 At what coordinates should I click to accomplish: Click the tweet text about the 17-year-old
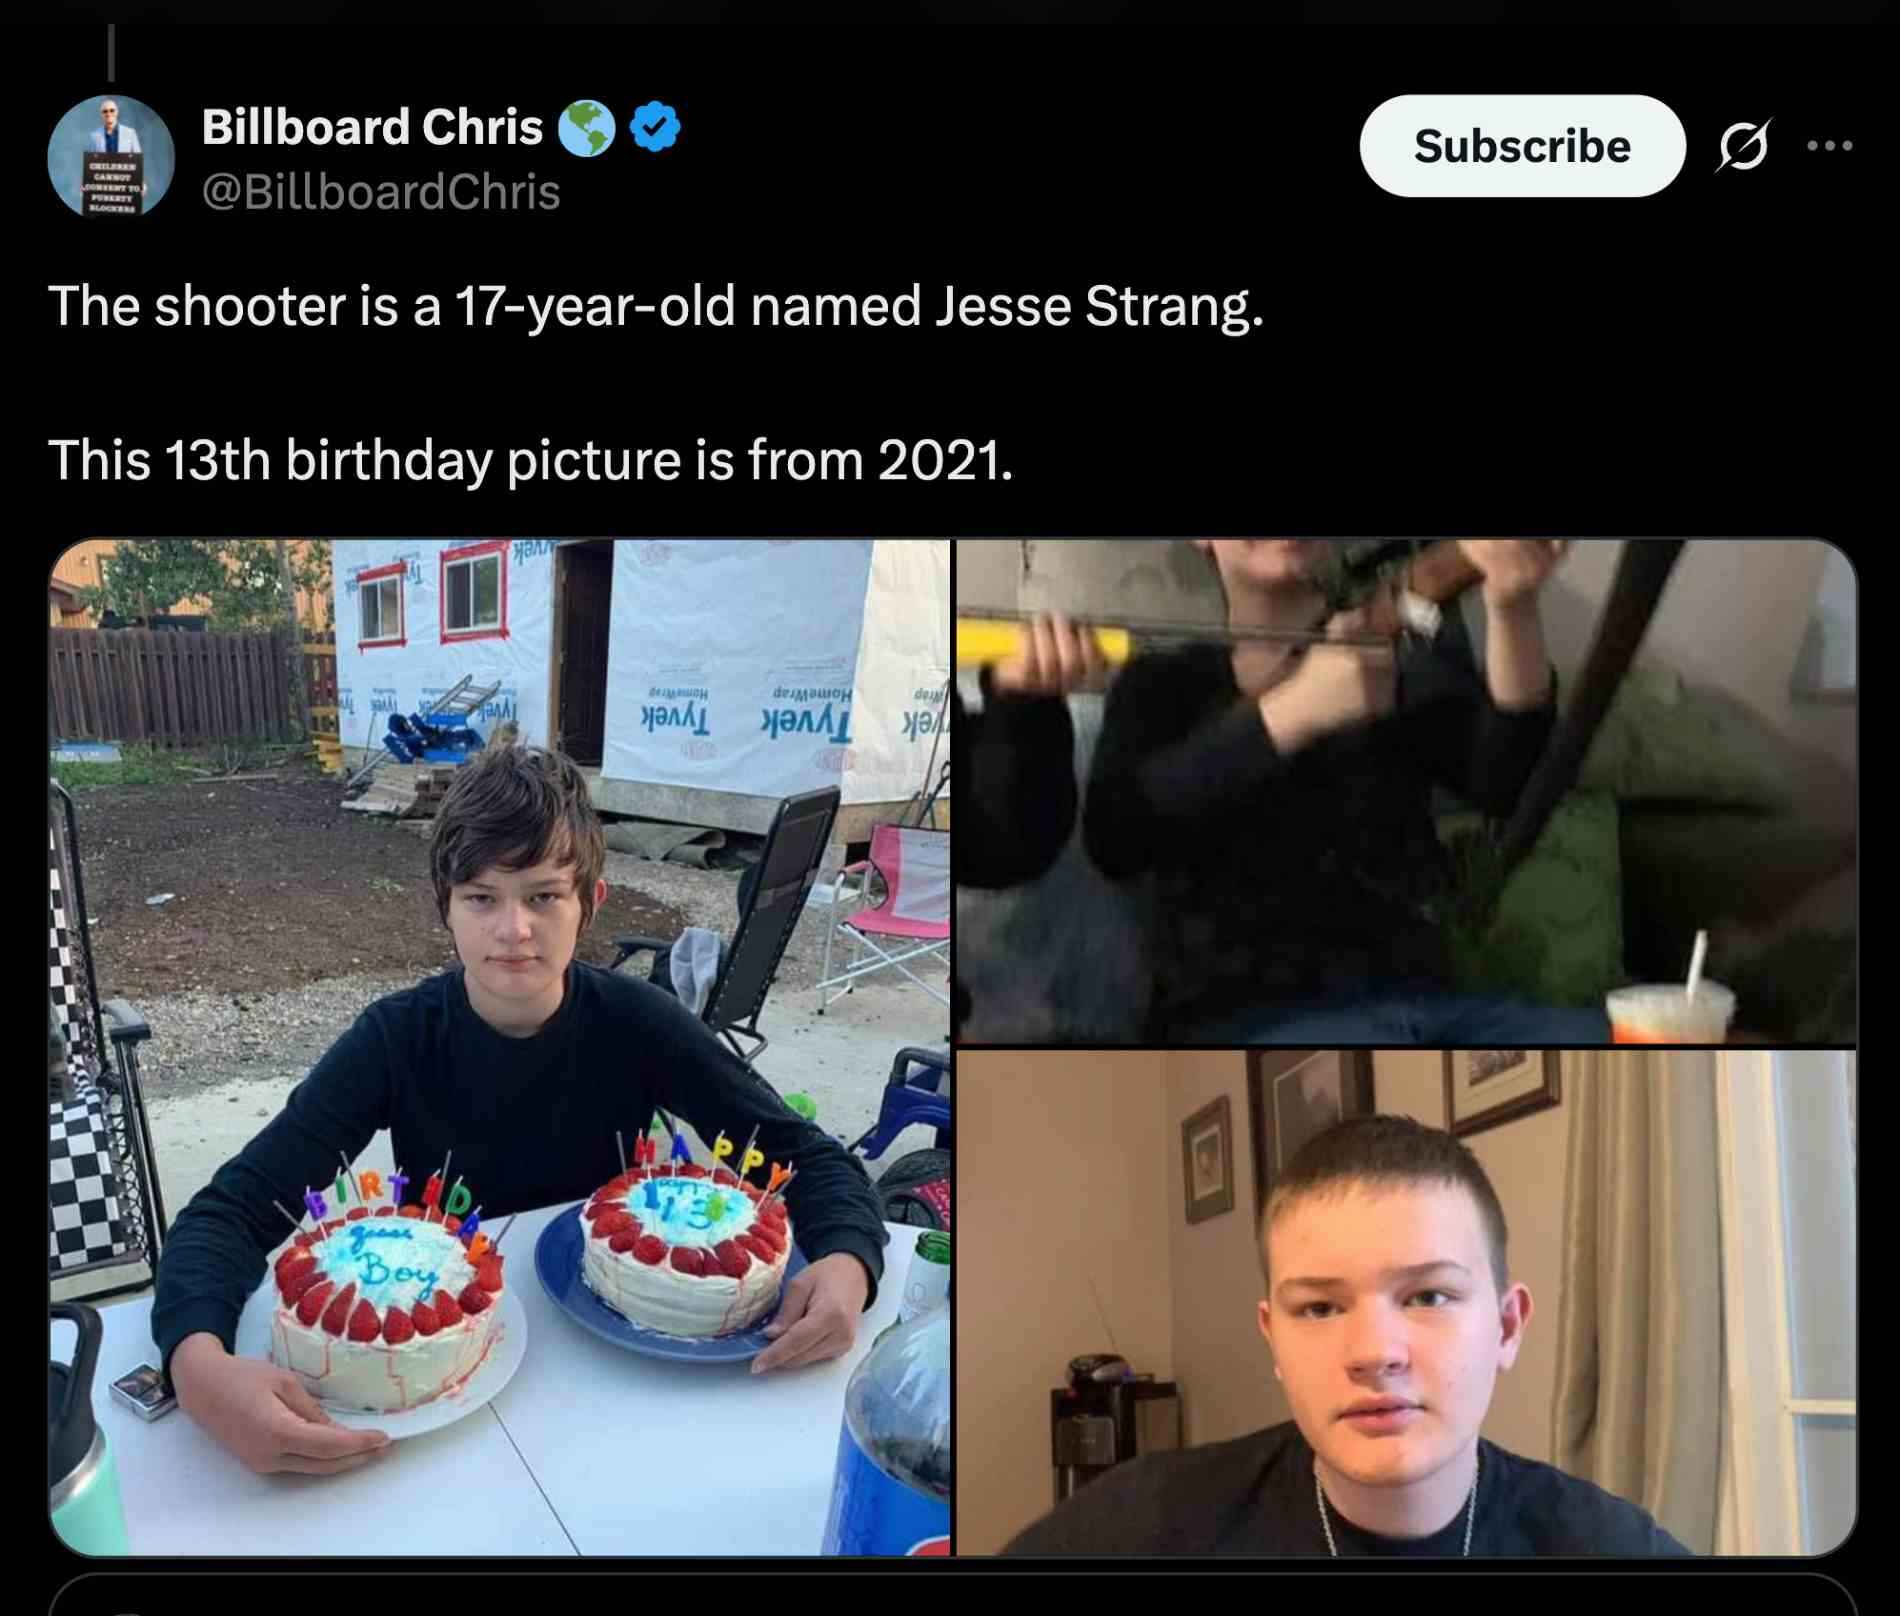656,305
